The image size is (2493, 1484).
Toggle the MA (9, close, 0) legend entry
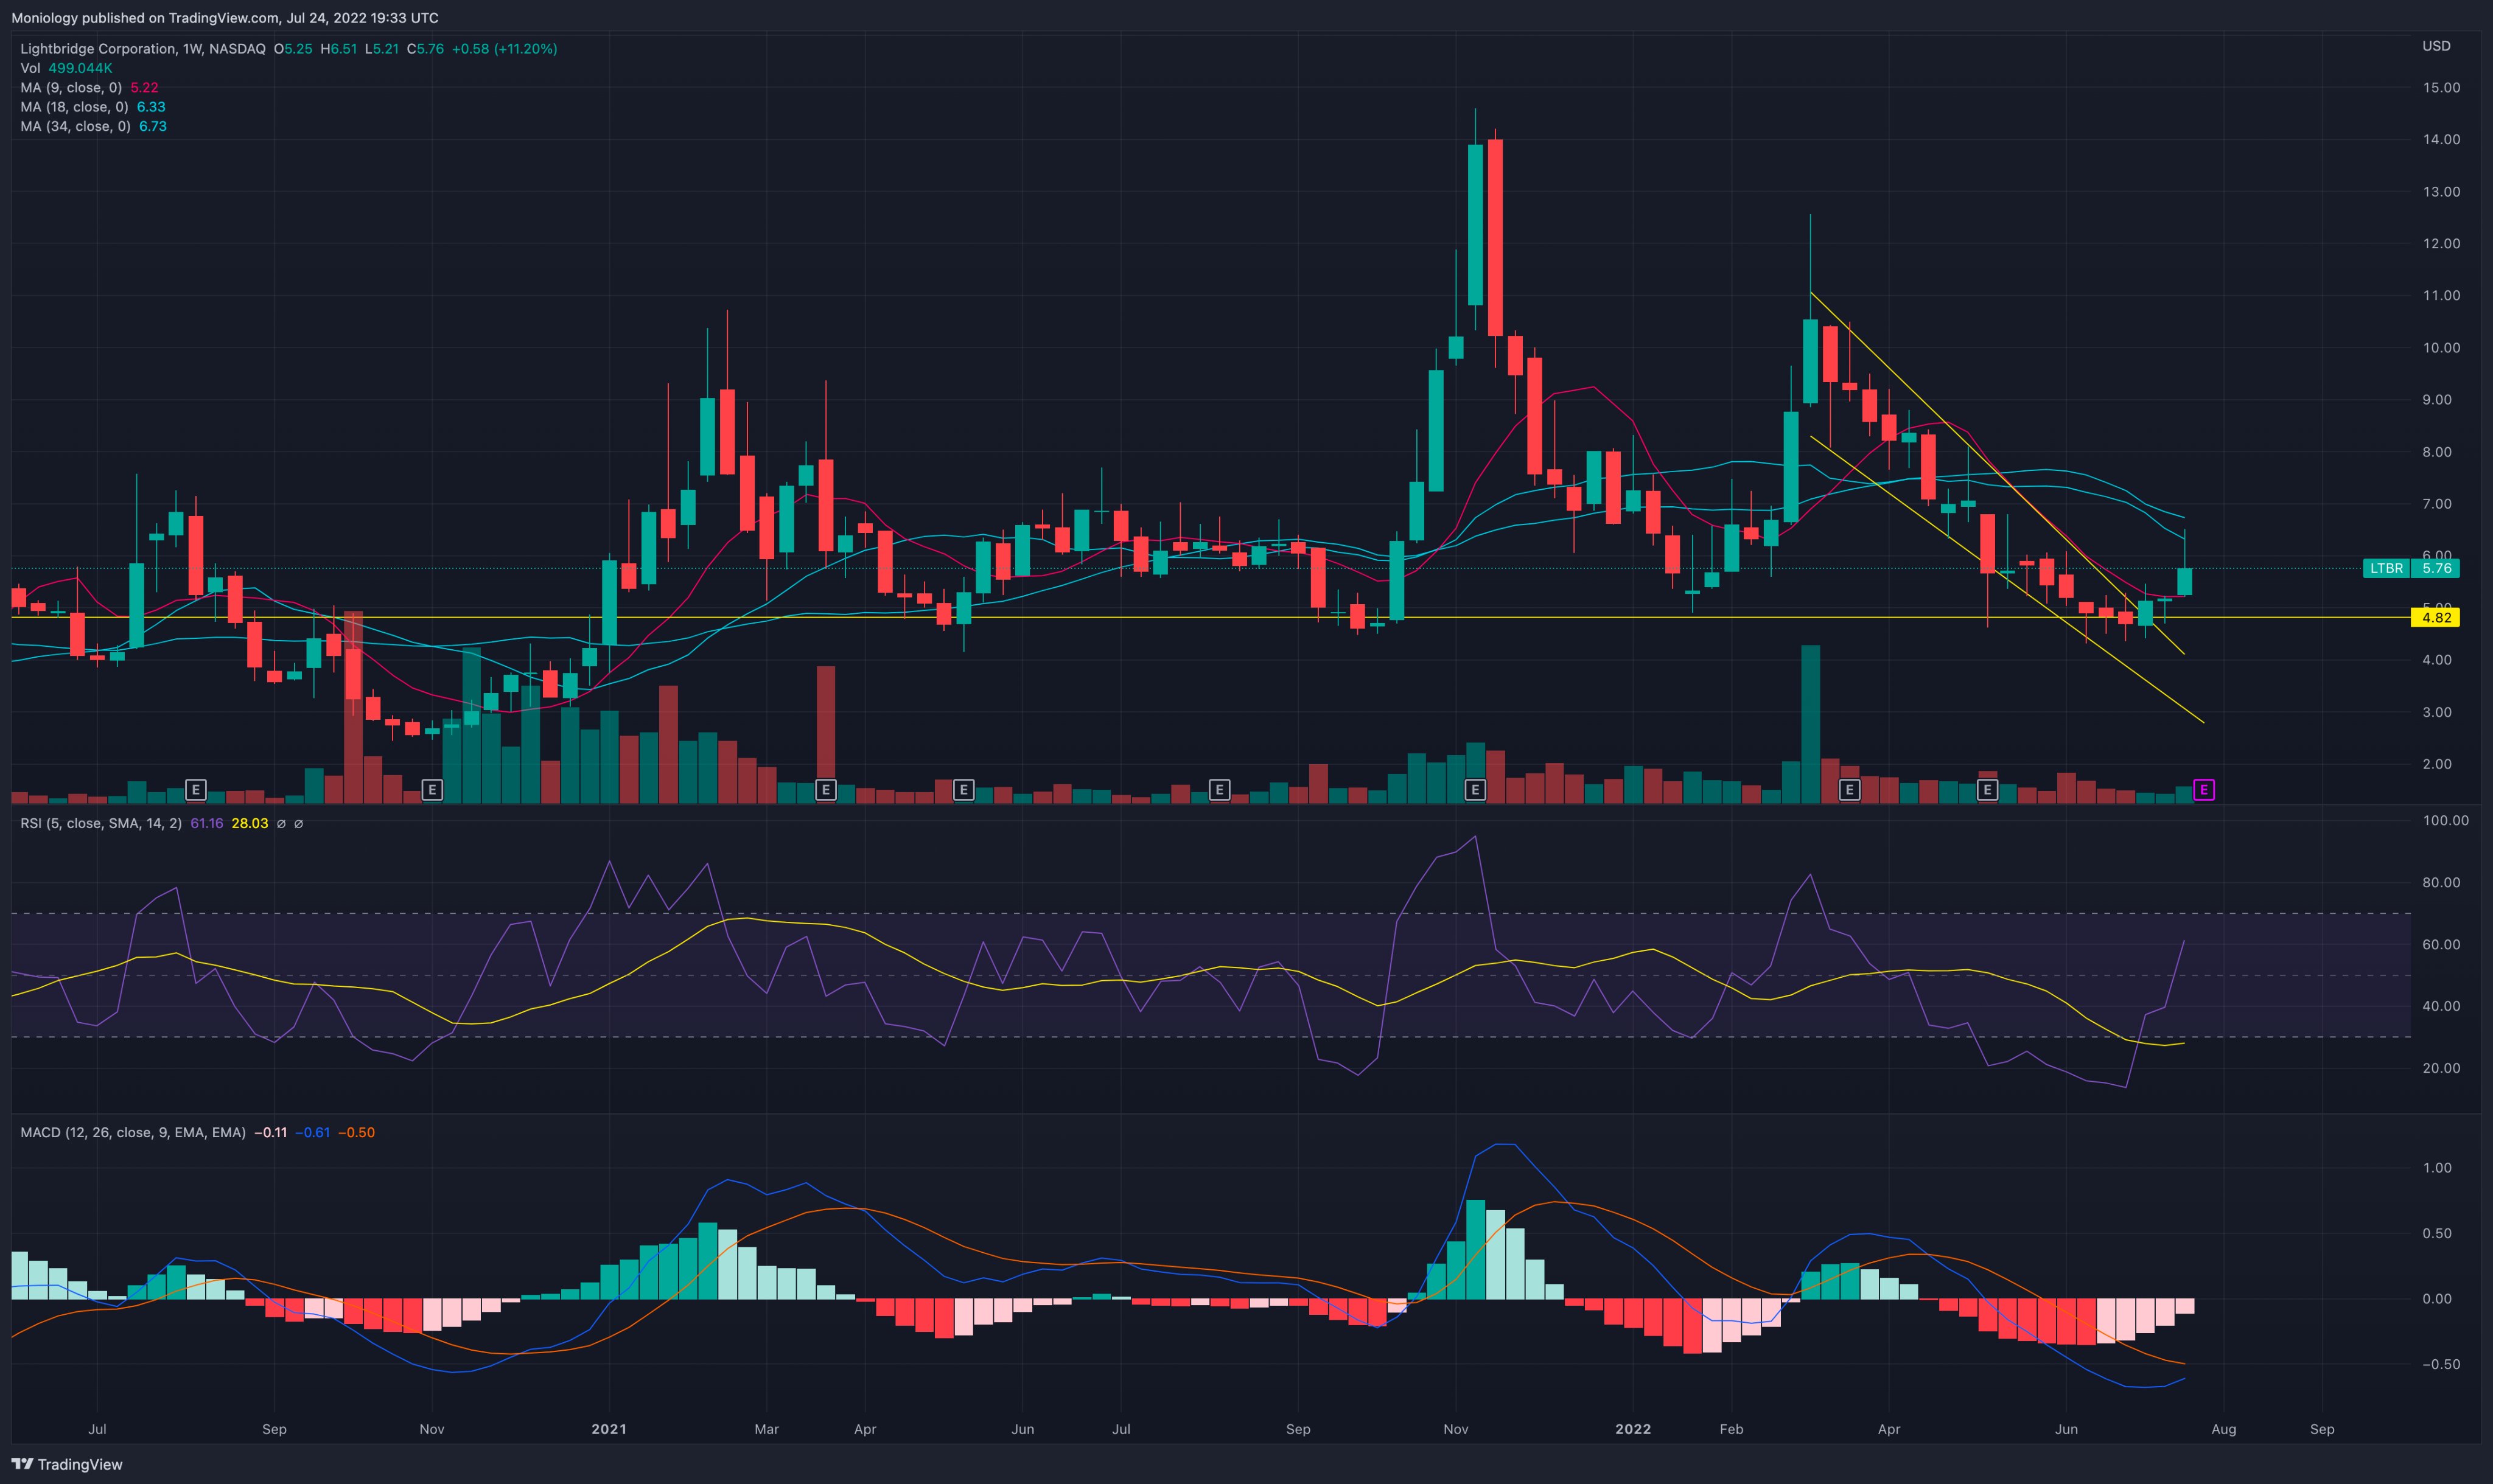(70, 88)
